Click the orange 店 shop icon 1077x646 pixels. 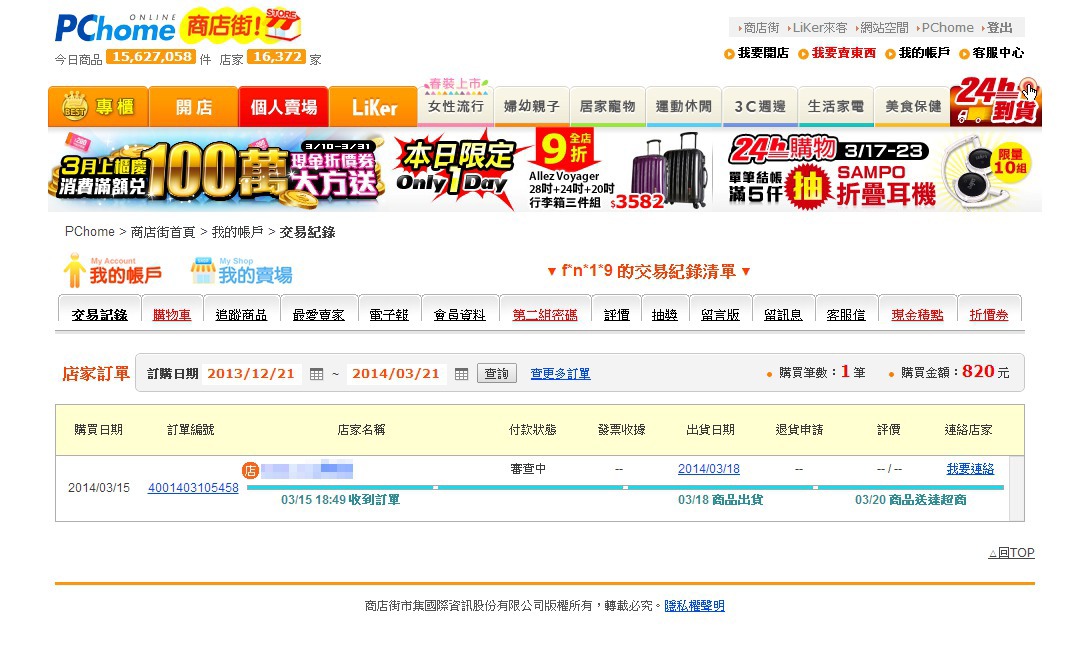pos(250,470)
